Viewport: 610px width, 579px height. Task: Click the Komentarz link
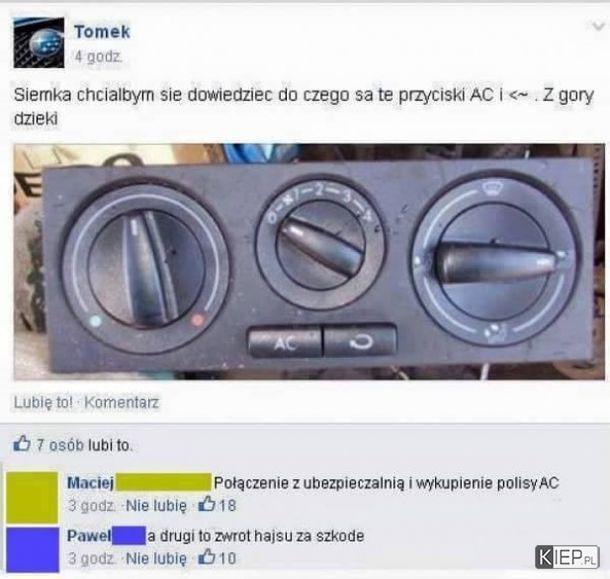pyautogui.click(x=122, y=402)
